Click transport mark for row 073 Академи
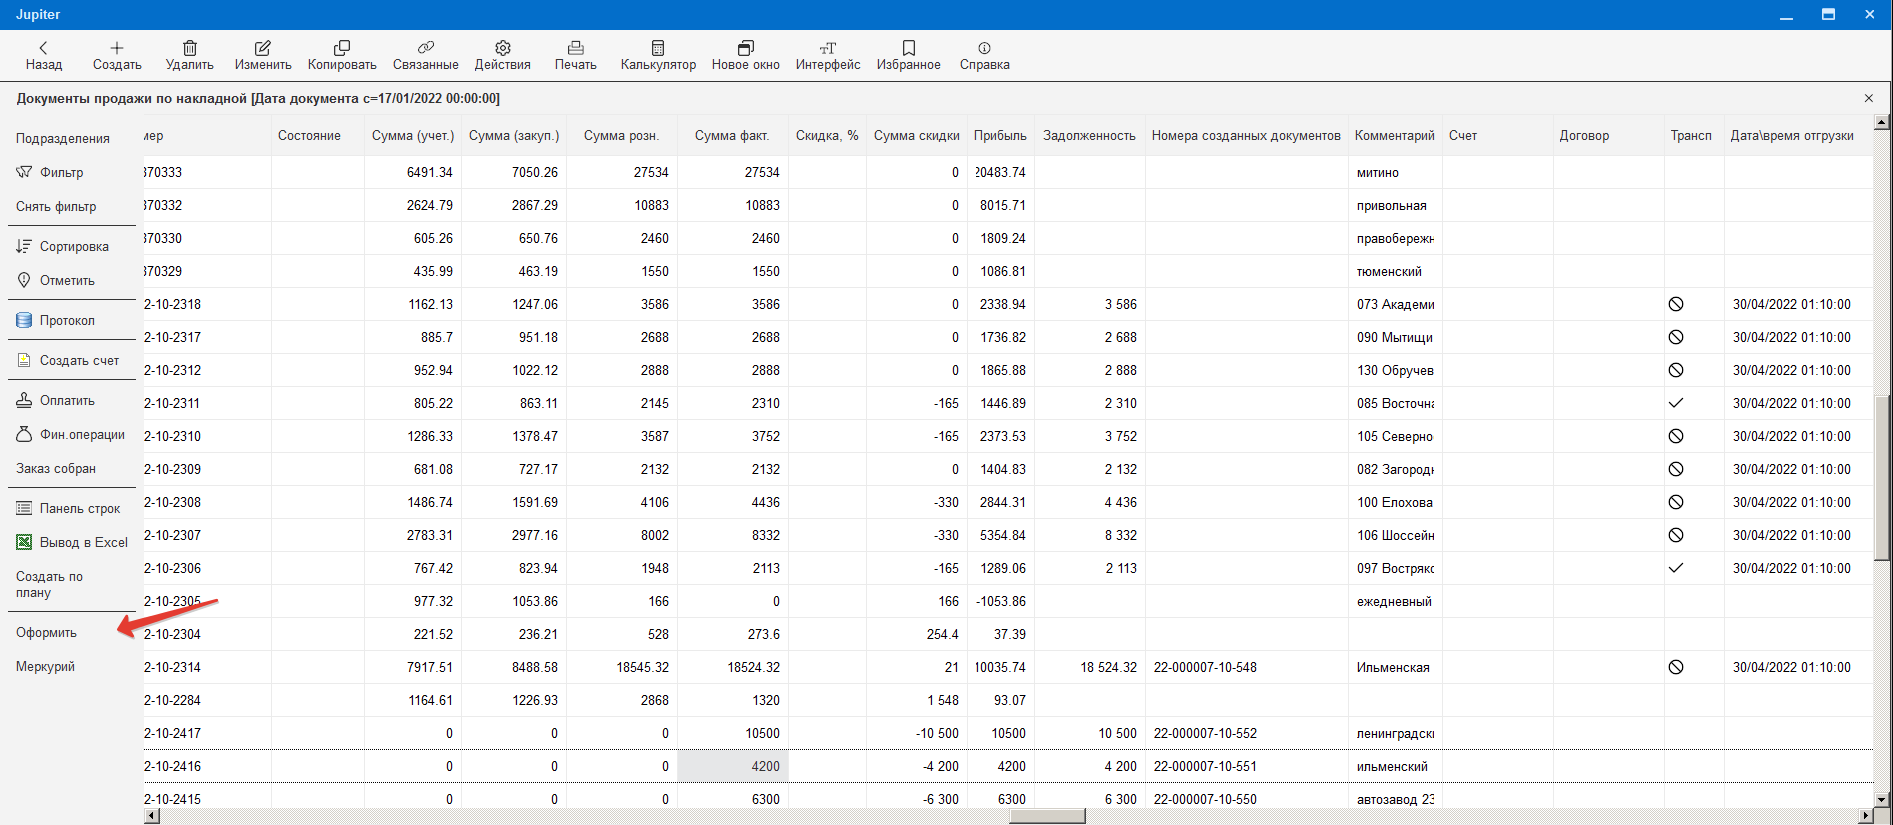Viewport: 1893px width, 825px height. tap(1676, 304)
